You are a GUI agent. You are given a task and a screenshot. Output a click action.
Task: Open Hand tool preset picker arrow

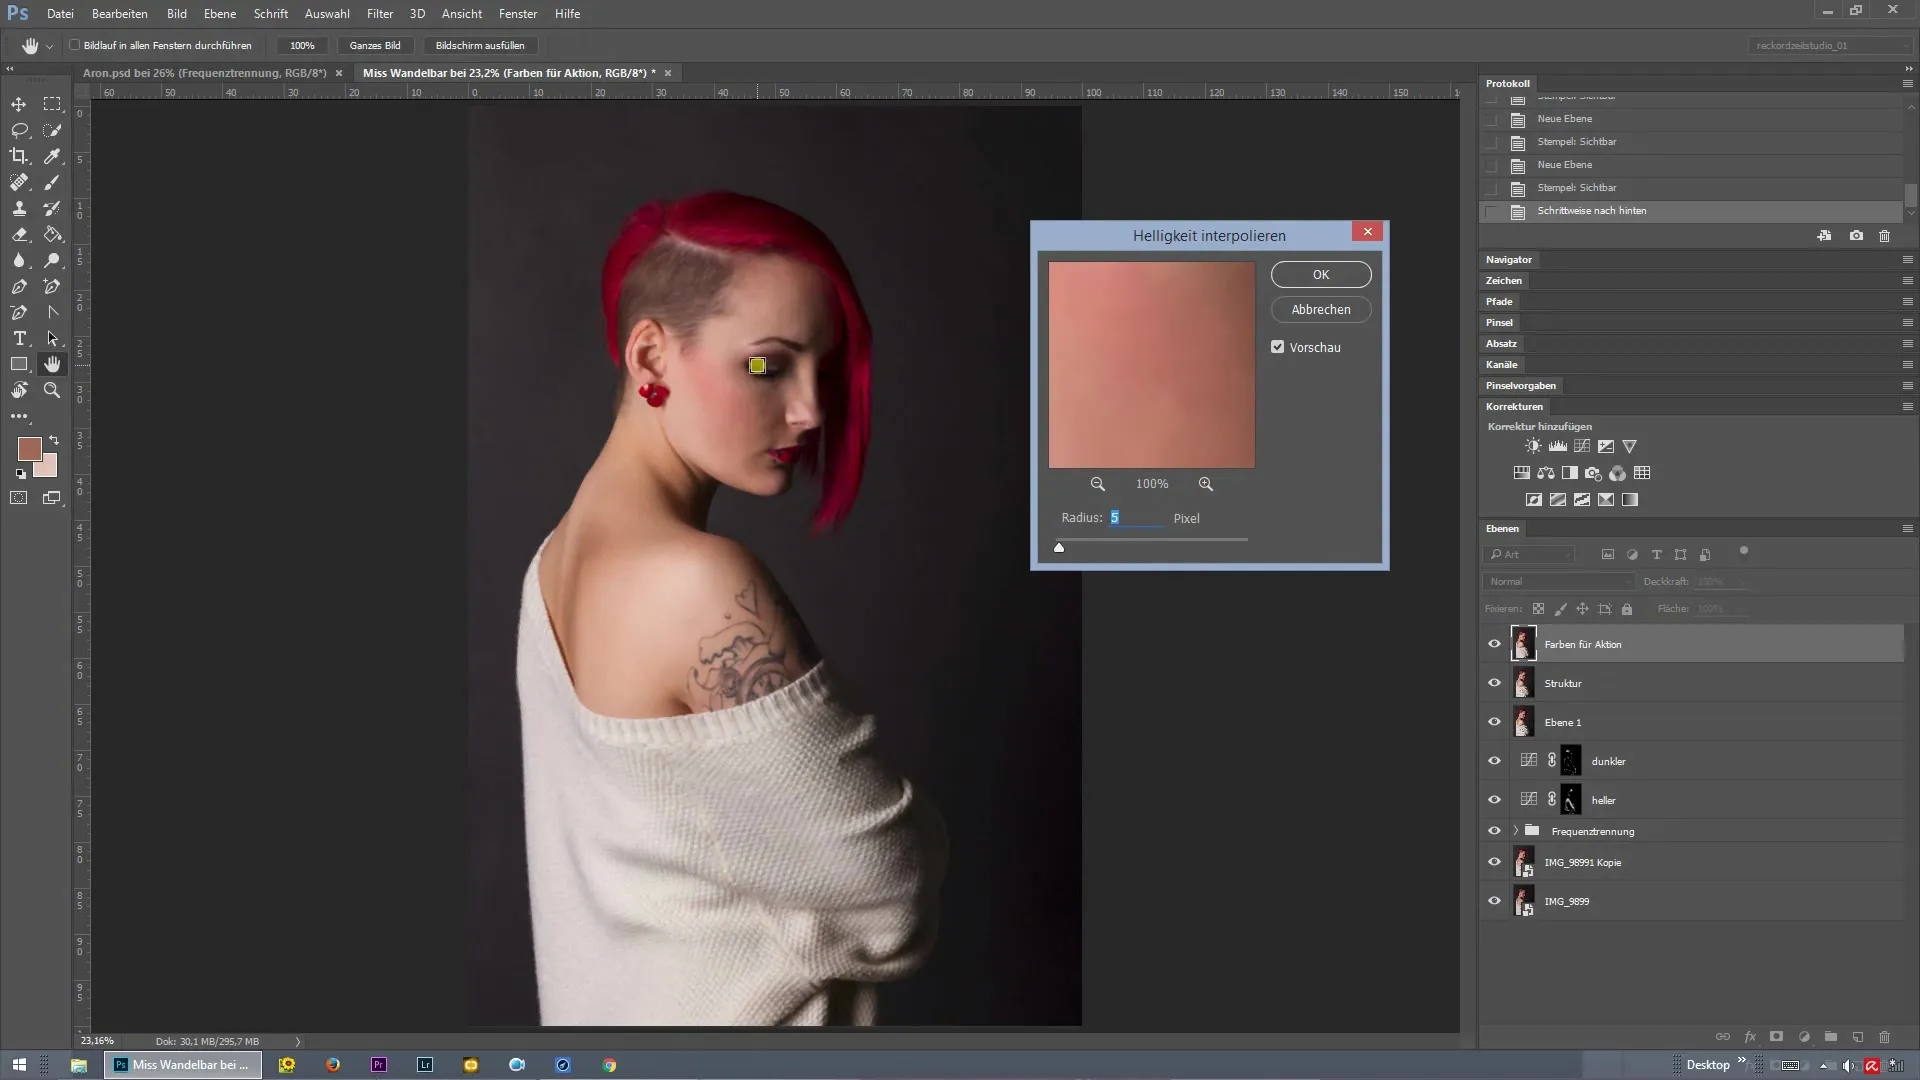click(49, 47)
